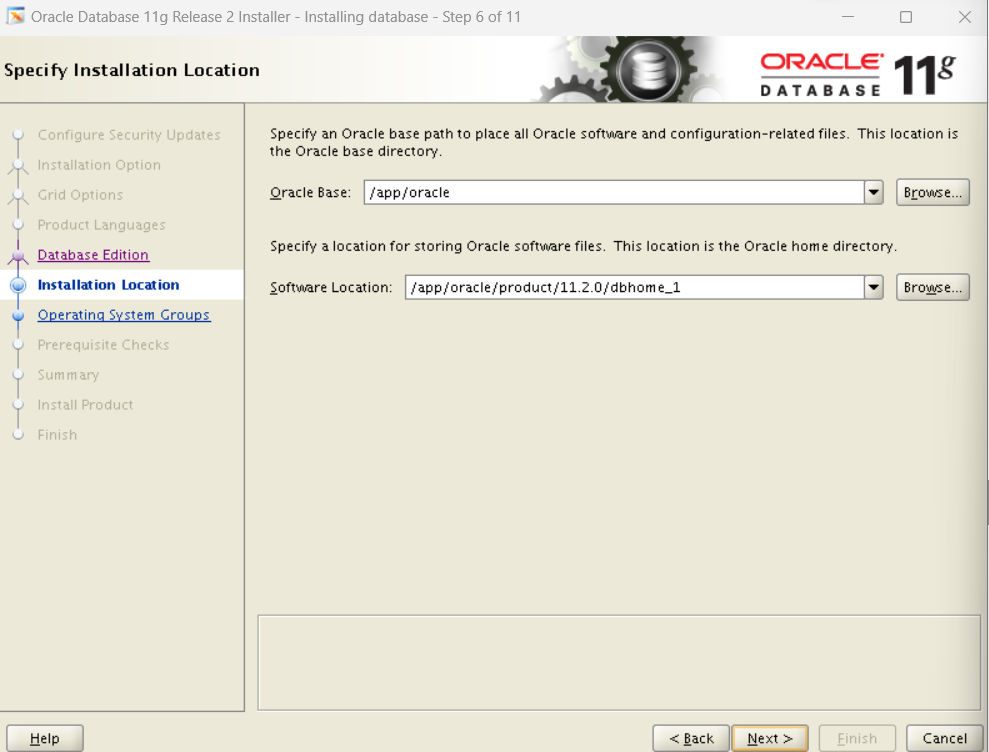The width and height of the screenshot is (989, 752).
Task: Click the Oracle Base path field
Action: tap(614, 192)
